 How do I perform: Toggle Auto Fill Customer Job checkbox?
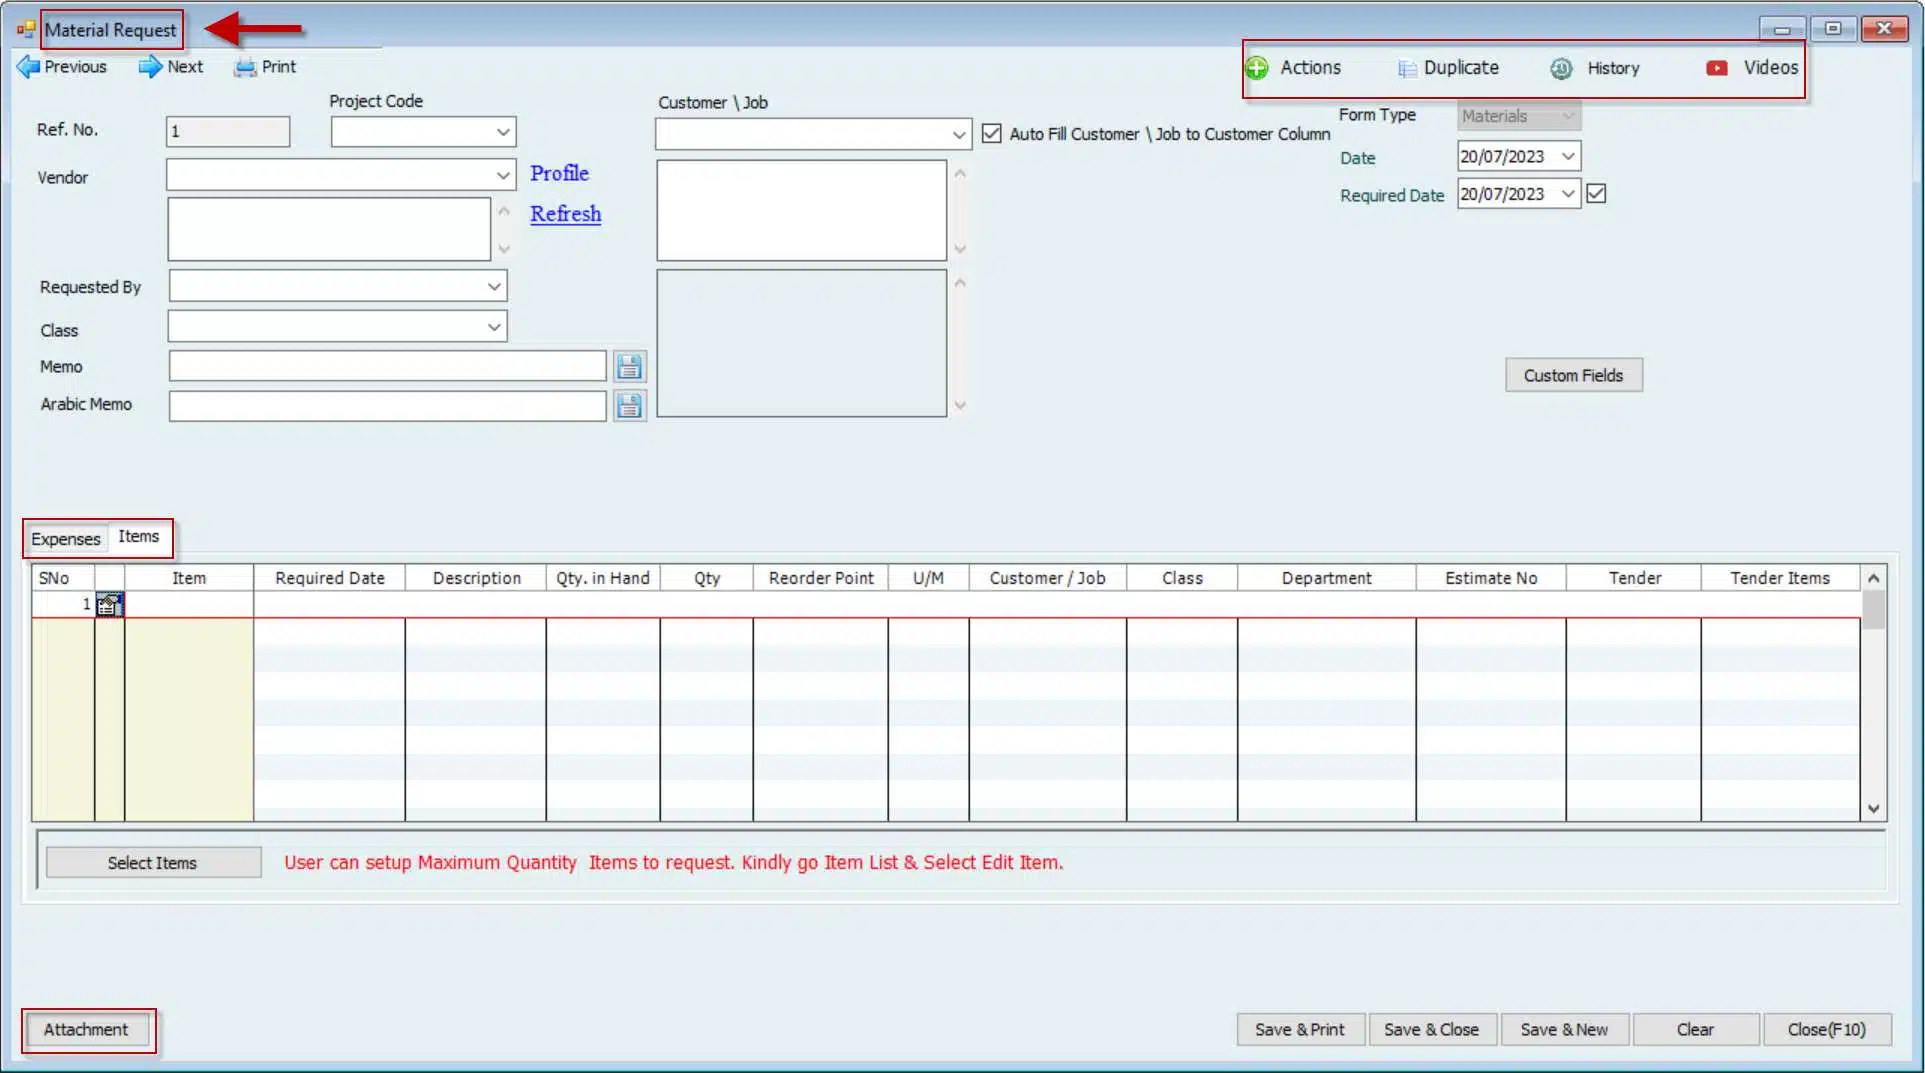pos(991,133)
